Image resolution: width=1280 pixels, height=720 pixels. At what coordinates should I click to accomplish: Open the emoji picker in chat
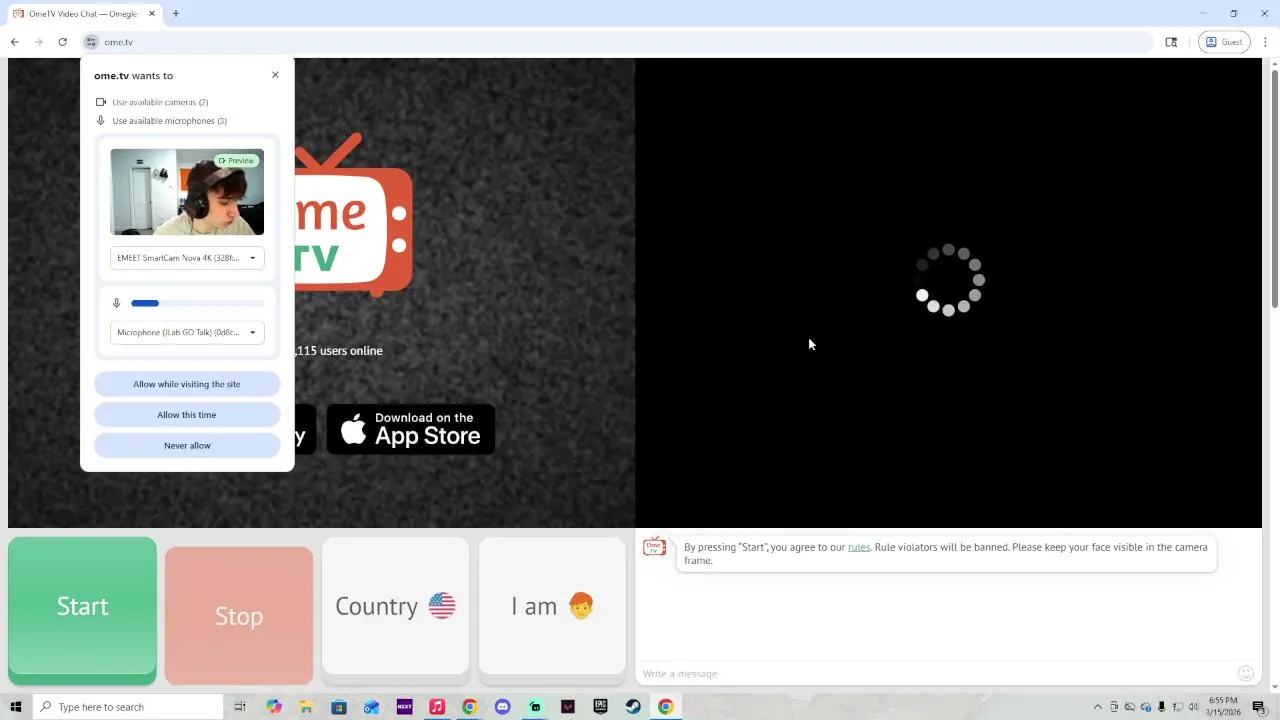click(1245, 673)
